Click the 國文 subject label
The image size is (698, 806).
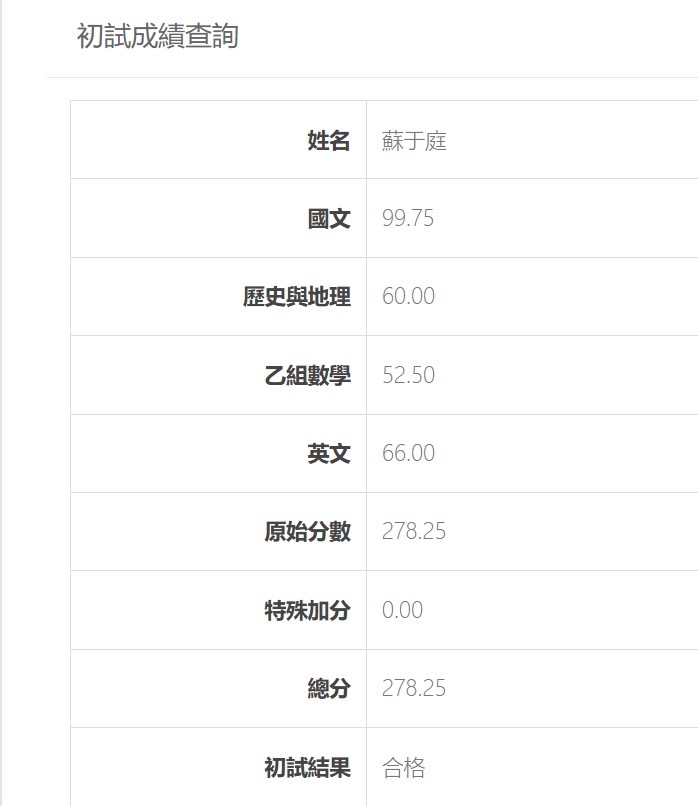tap(329, 219)
